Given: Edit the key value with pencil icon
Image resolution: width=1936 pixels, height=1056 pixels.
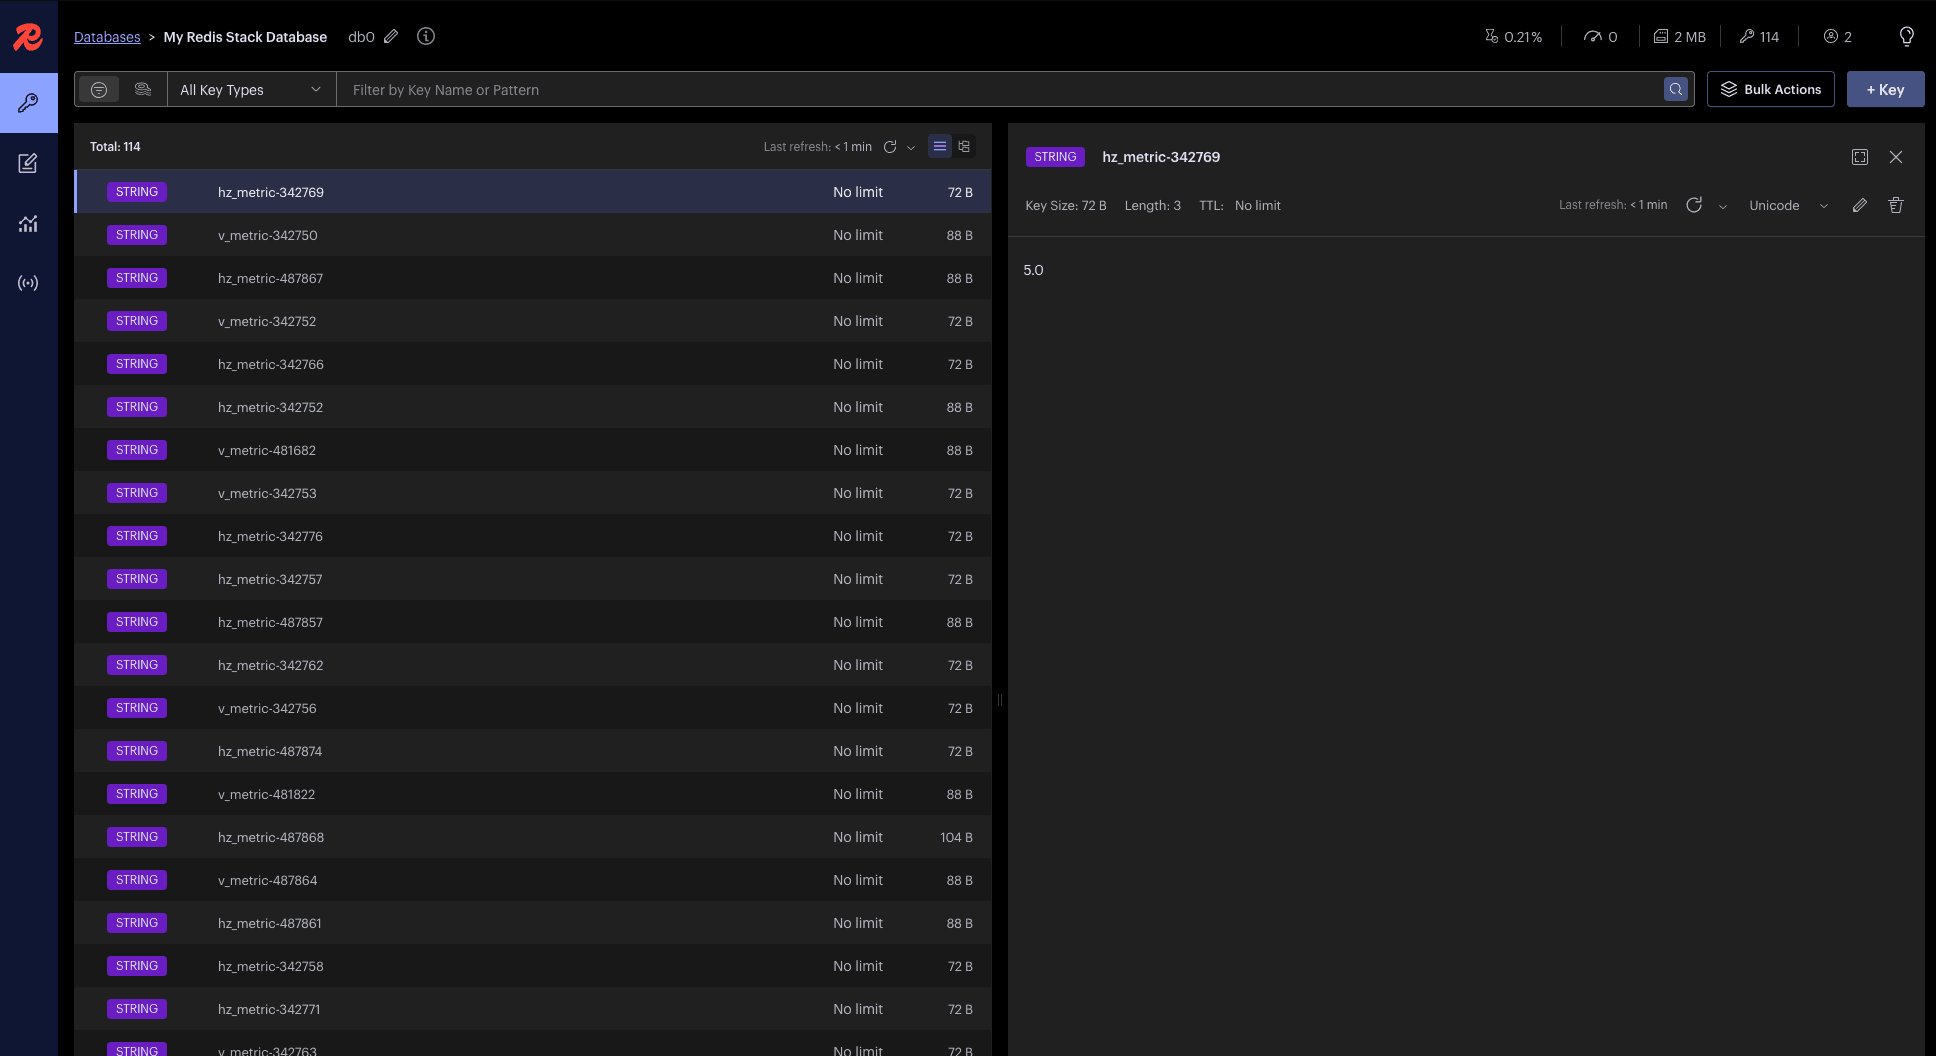Looking at the screenshot, I should coord(1859,205).
